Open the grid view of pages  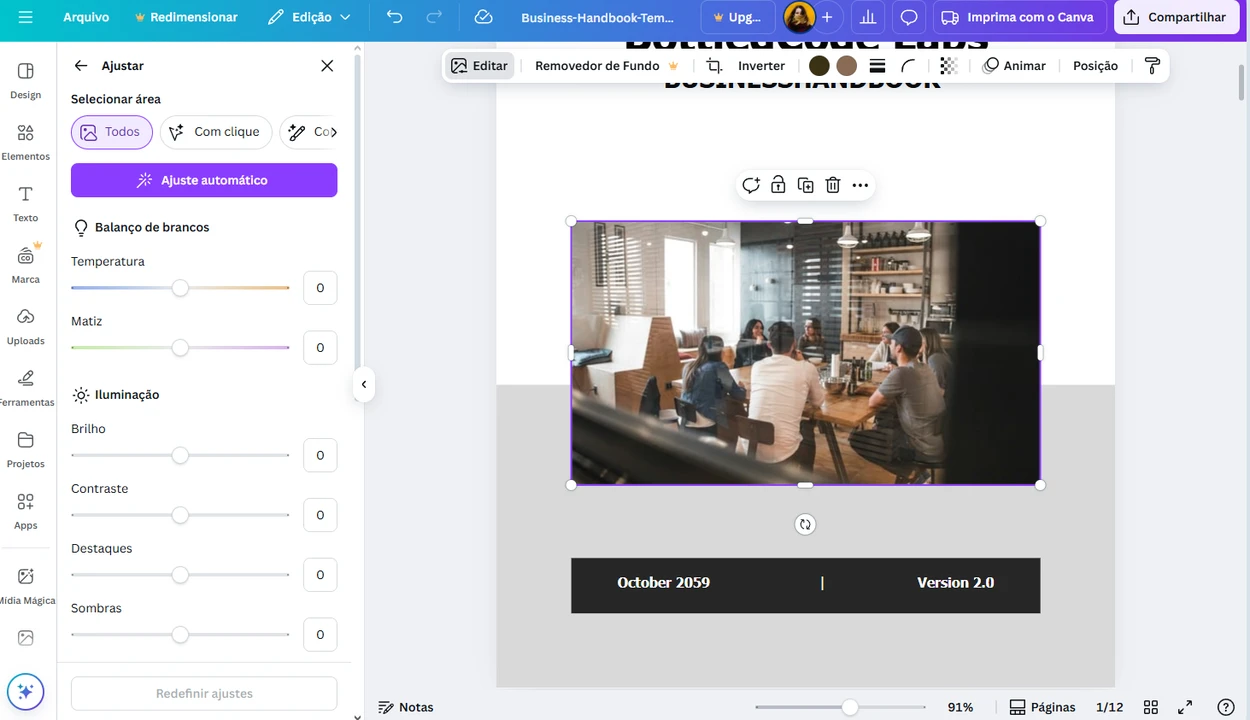pos(1151,707)
